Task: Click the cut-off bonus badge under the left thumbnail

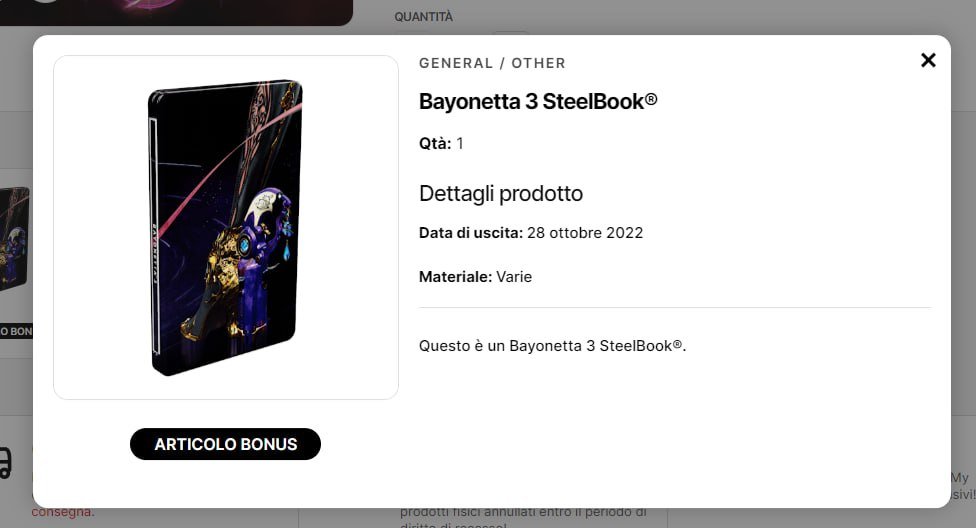Action: (15, 331)
